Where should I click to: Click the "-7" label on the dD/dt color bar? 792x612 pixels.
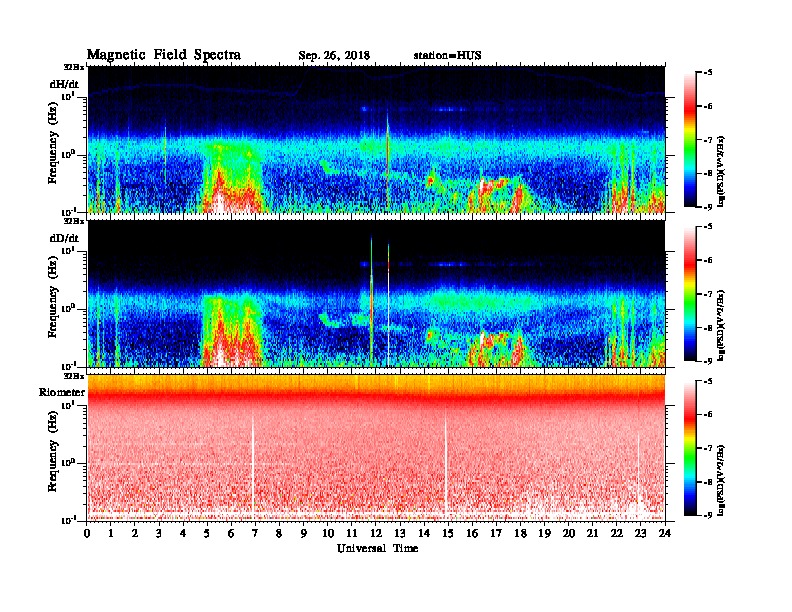[707, 294]
